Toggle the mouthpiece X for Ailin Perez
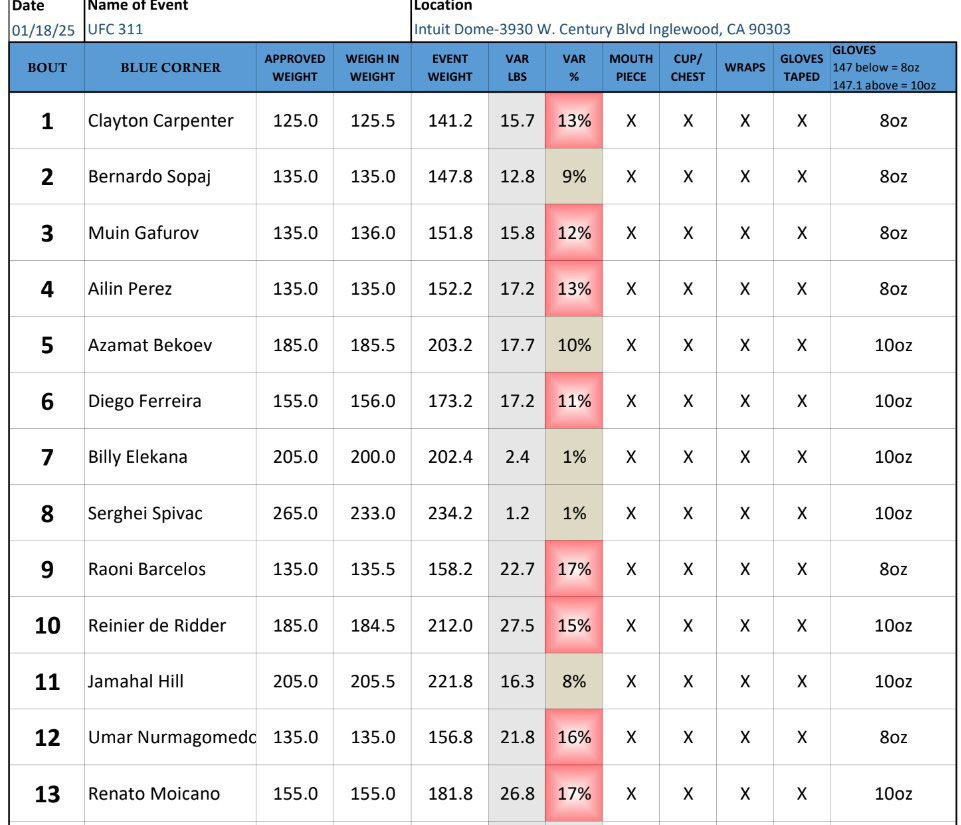This screenshot has width=961, height=825. 631,289
